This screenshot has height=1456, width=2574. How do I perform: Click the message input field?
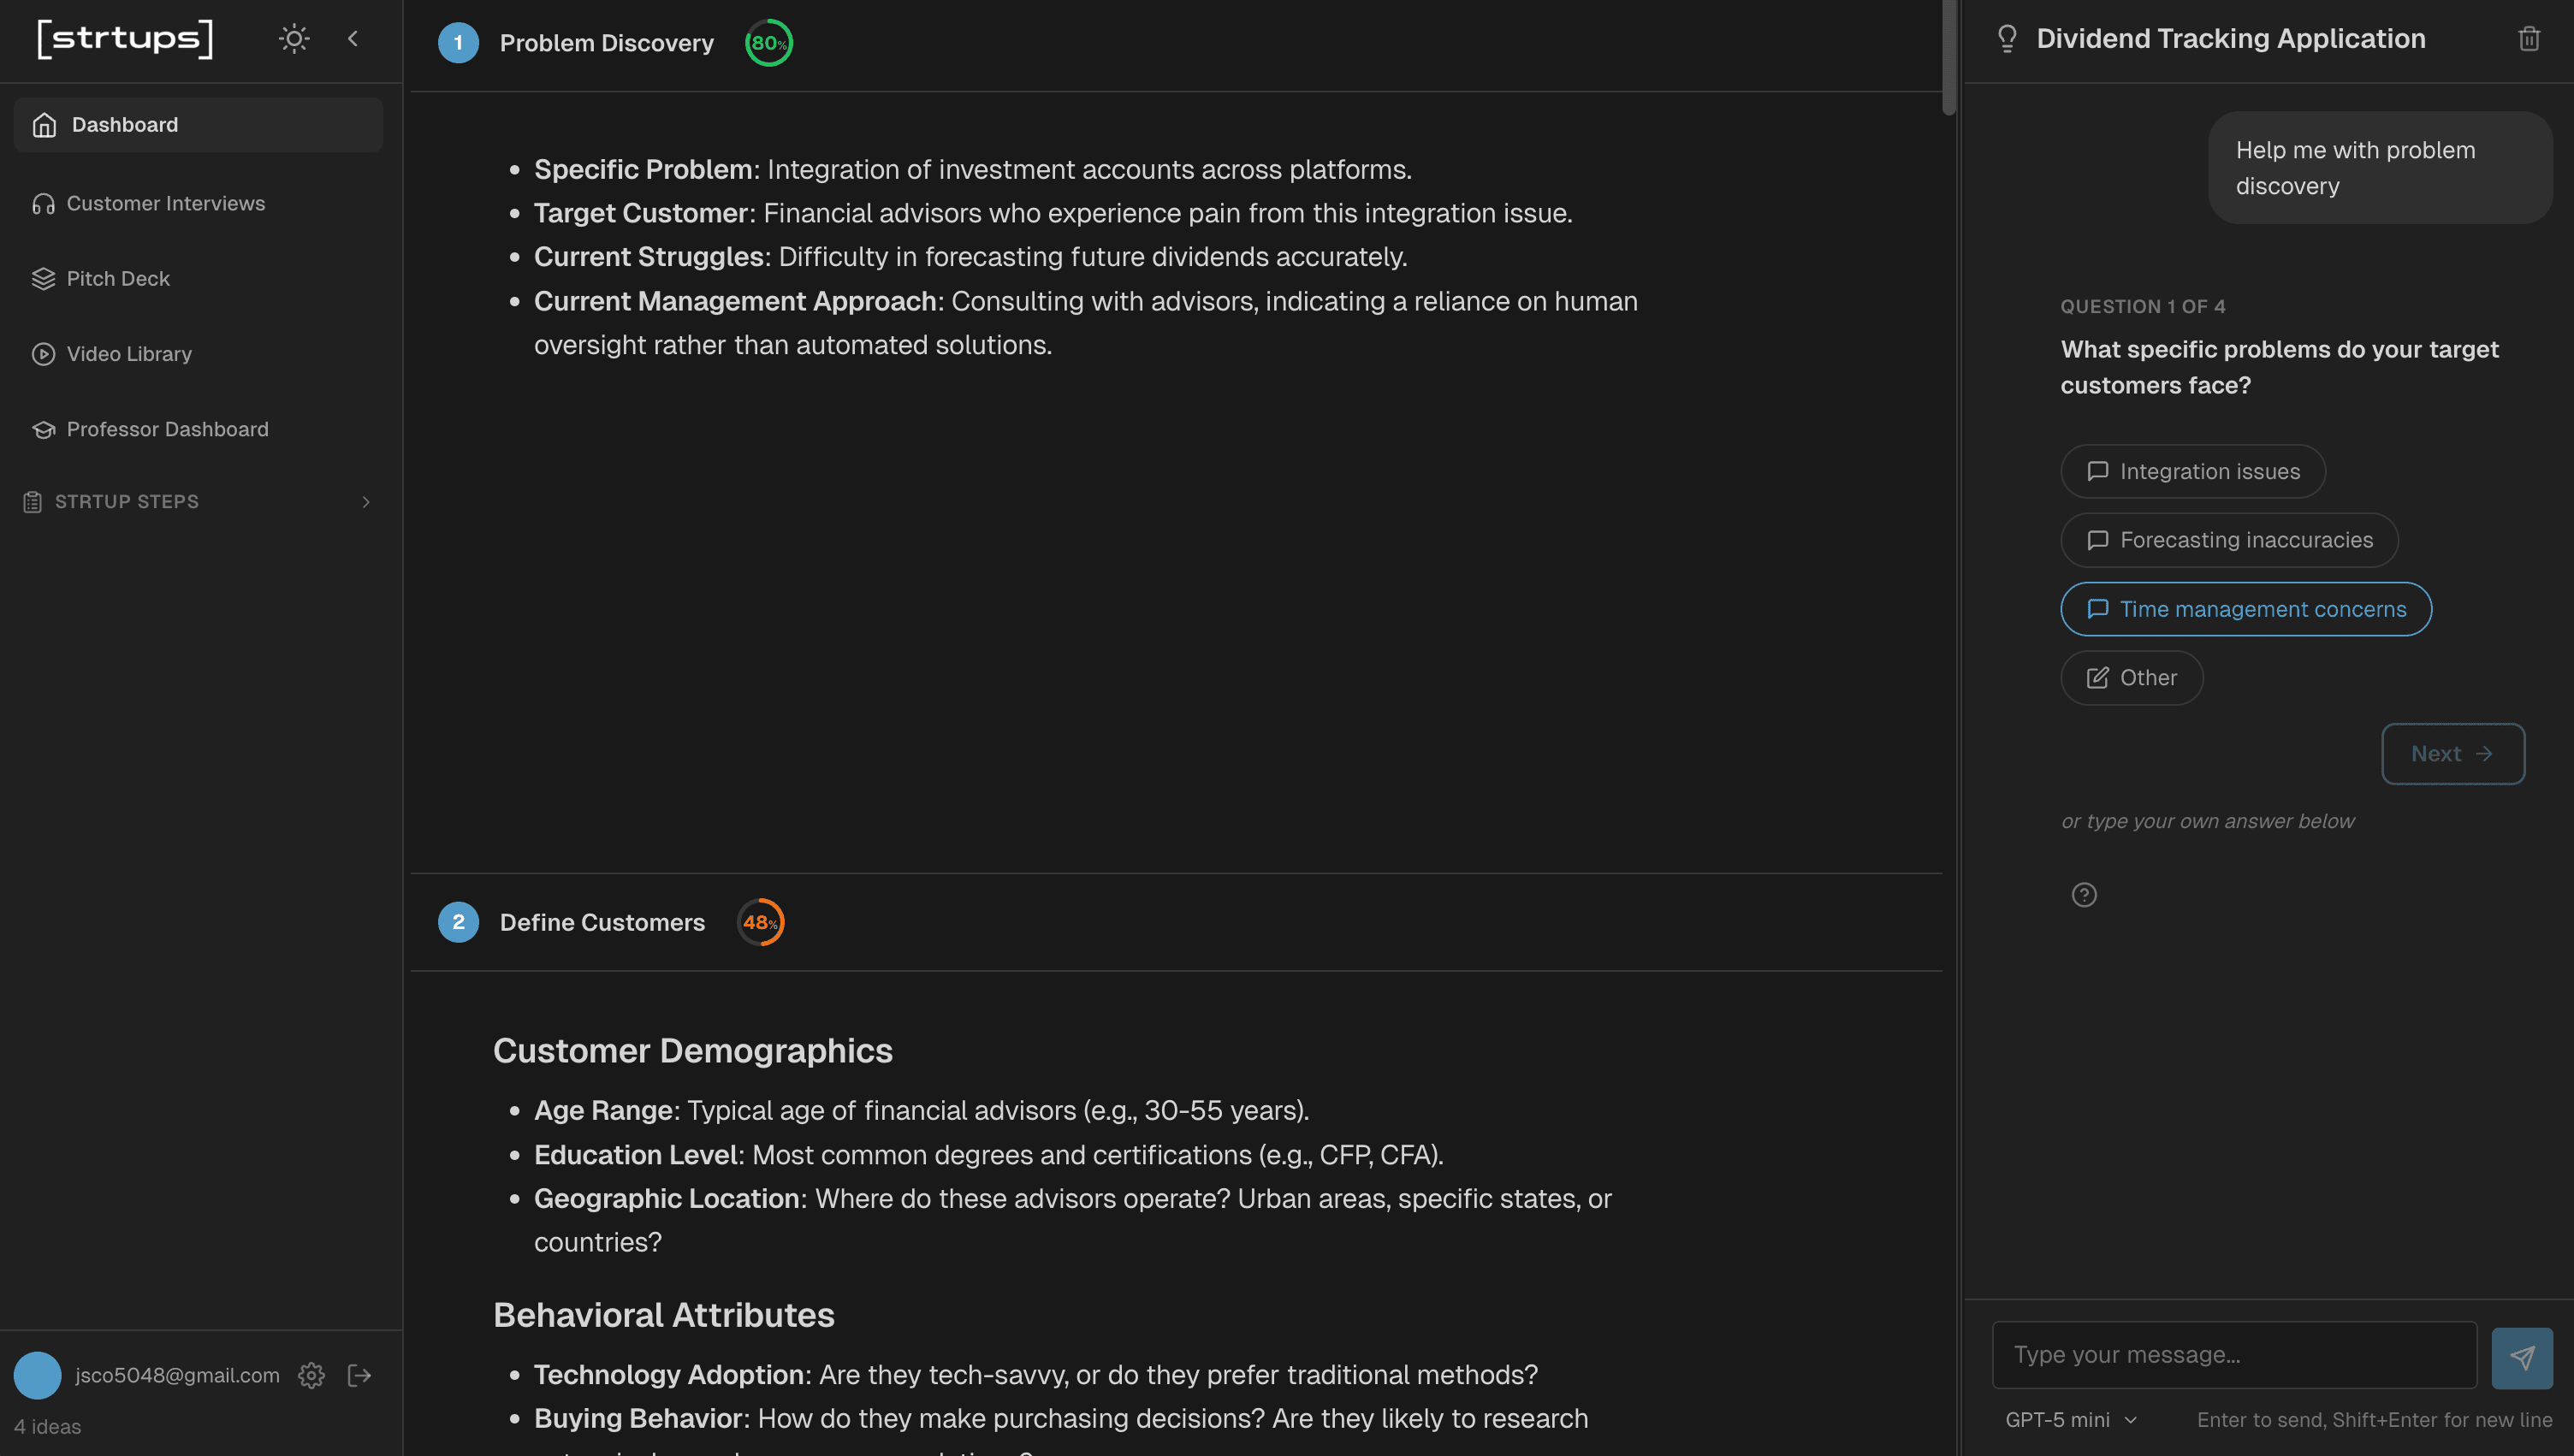point(2233,1354)
